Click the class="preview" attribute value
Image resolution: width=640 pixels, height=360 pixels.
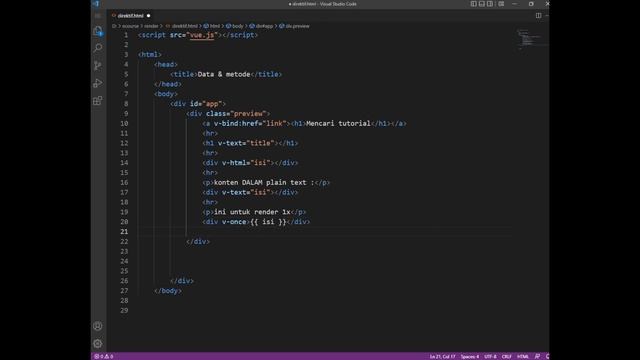[248, 113]
